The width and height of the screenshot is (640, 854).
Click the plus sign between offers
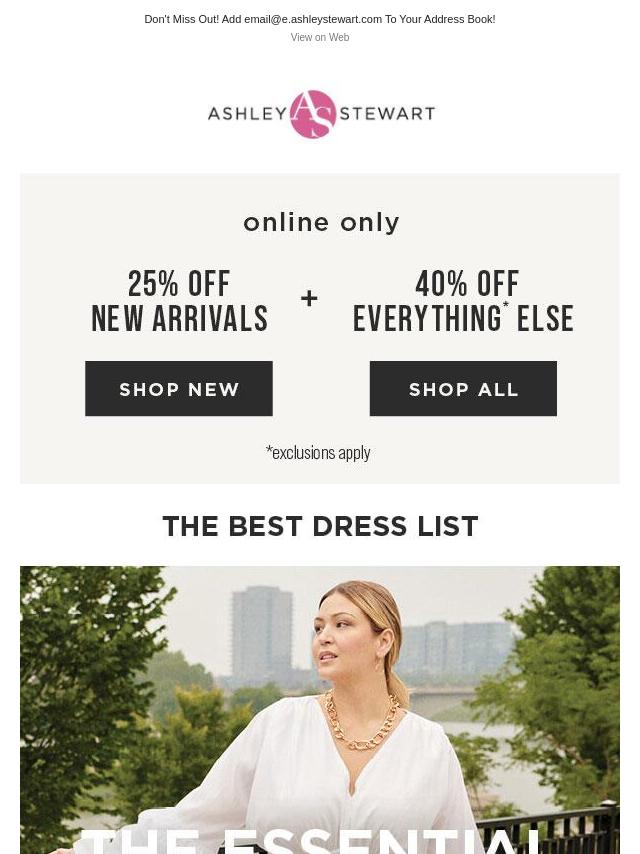[x=309, y=298]
